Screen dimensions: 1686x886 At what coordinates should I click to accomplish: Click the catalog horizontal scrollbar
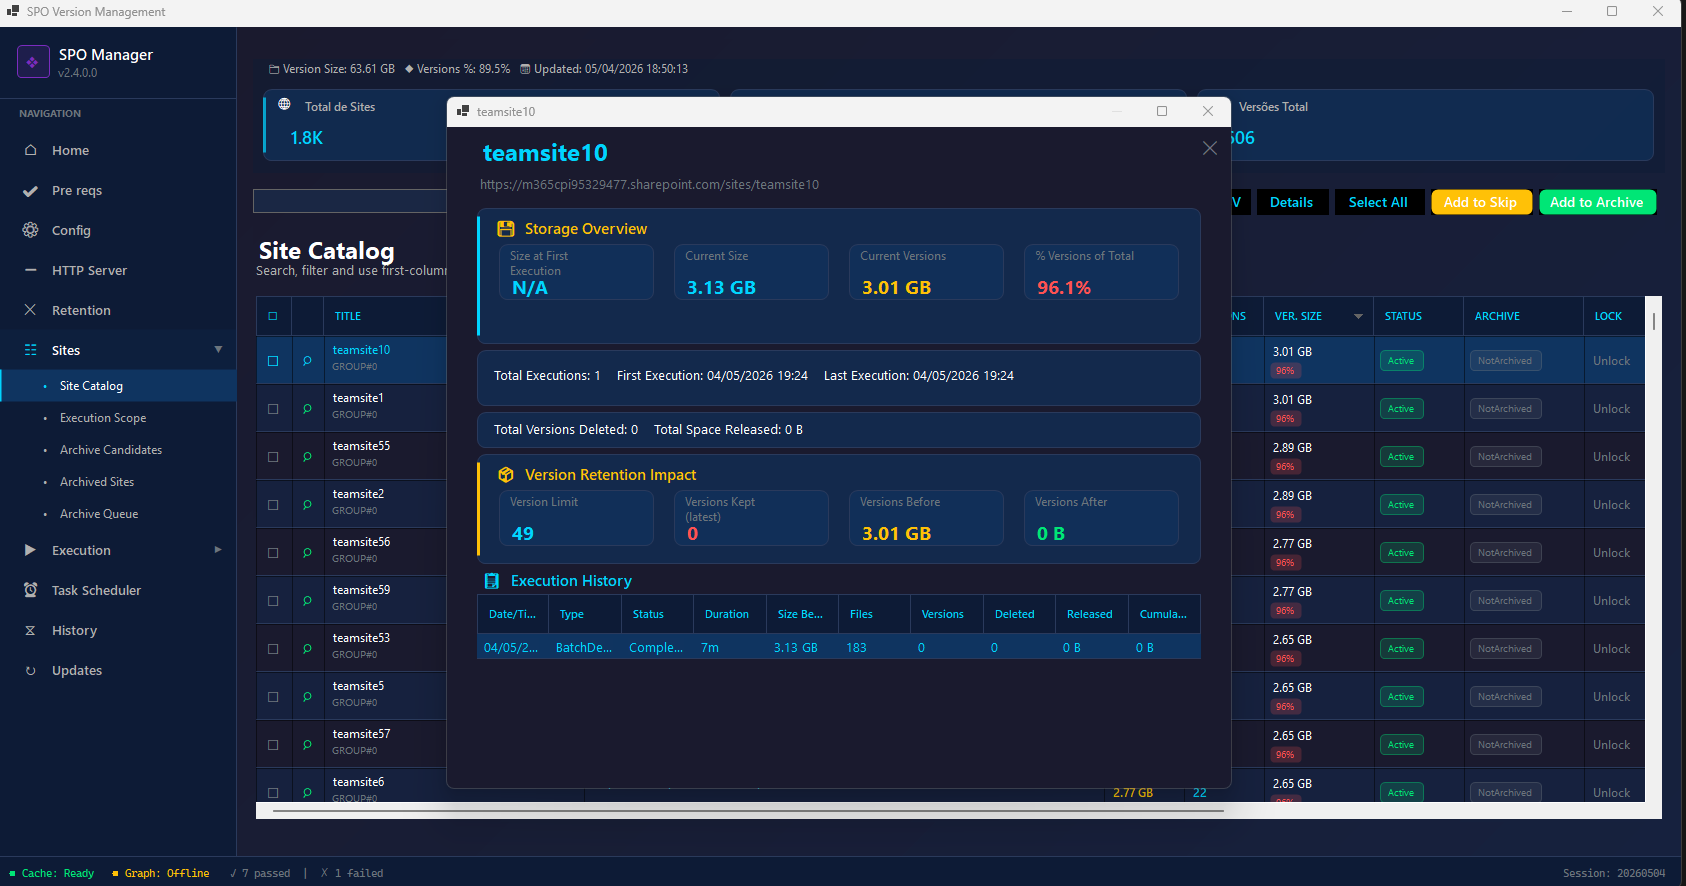[748, 811]
